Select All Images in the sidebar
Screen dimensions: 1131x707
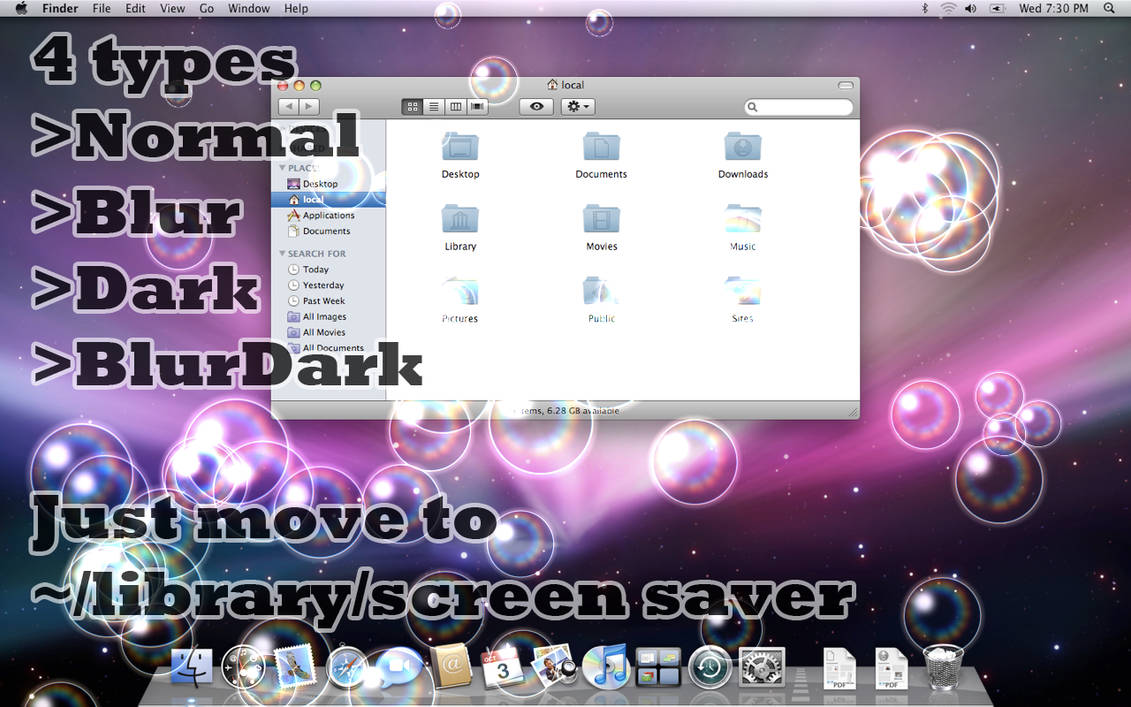tap(322, 316)
